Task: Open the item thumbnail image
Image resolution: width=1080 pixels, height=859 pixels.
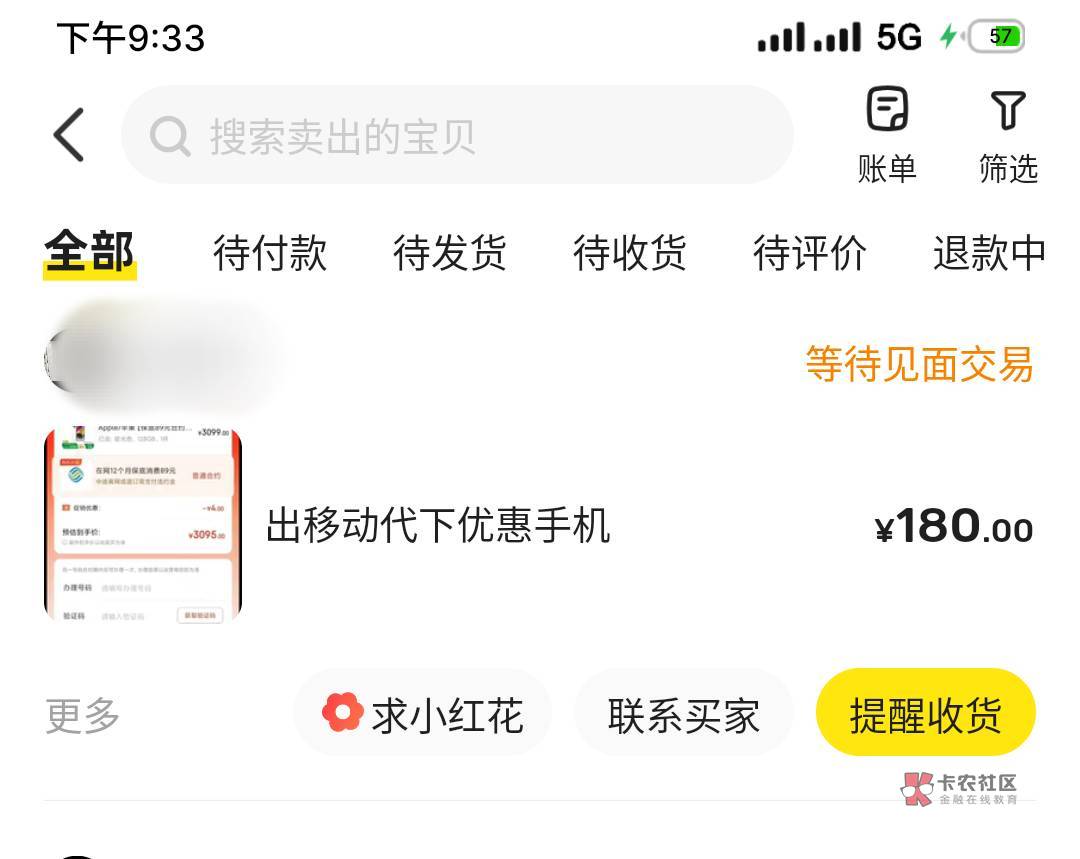Action: (143, 524)
